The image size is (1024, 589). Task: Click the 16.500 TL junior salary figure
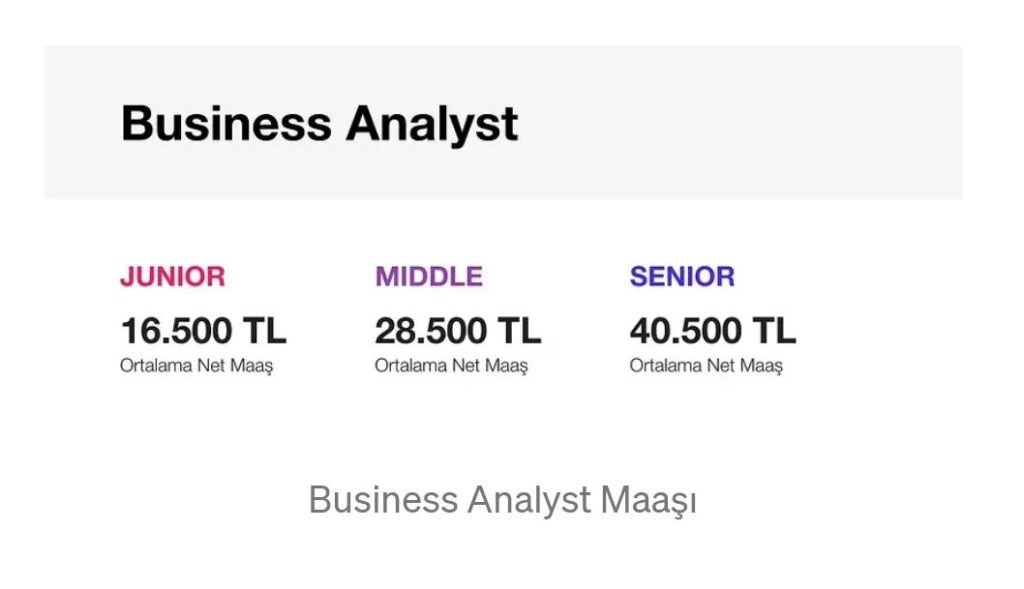tap(203, 330)
